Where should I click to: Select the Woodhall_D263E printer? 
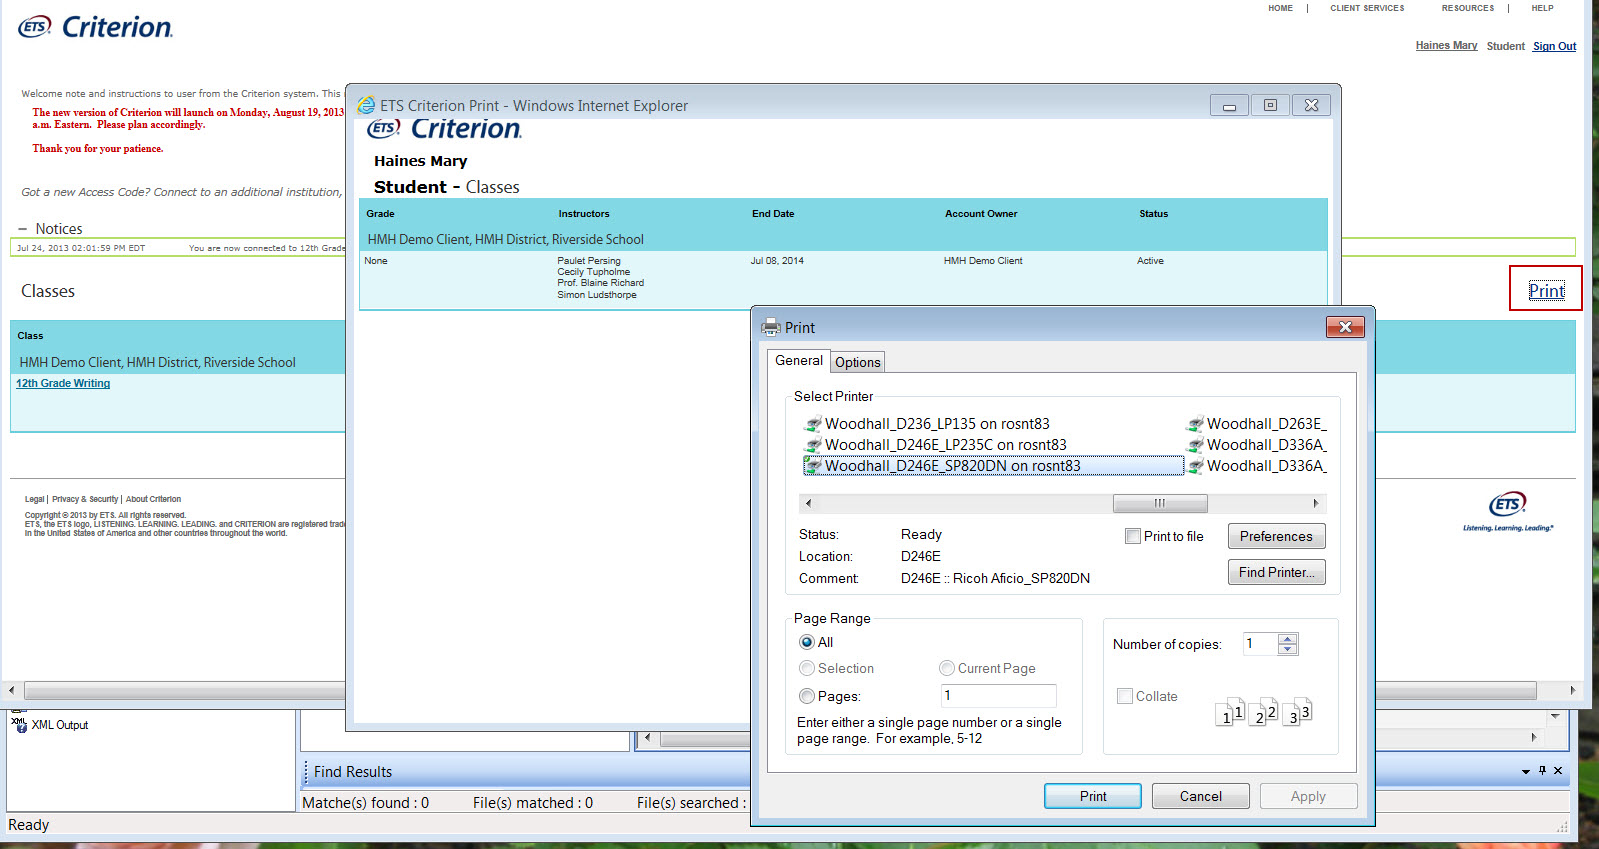tap(1257, 424)
